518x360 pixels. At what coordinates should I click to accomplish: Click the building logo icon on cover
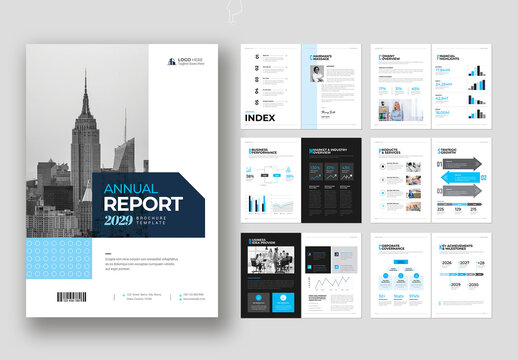pyautogui.click(x=171, y=62)
